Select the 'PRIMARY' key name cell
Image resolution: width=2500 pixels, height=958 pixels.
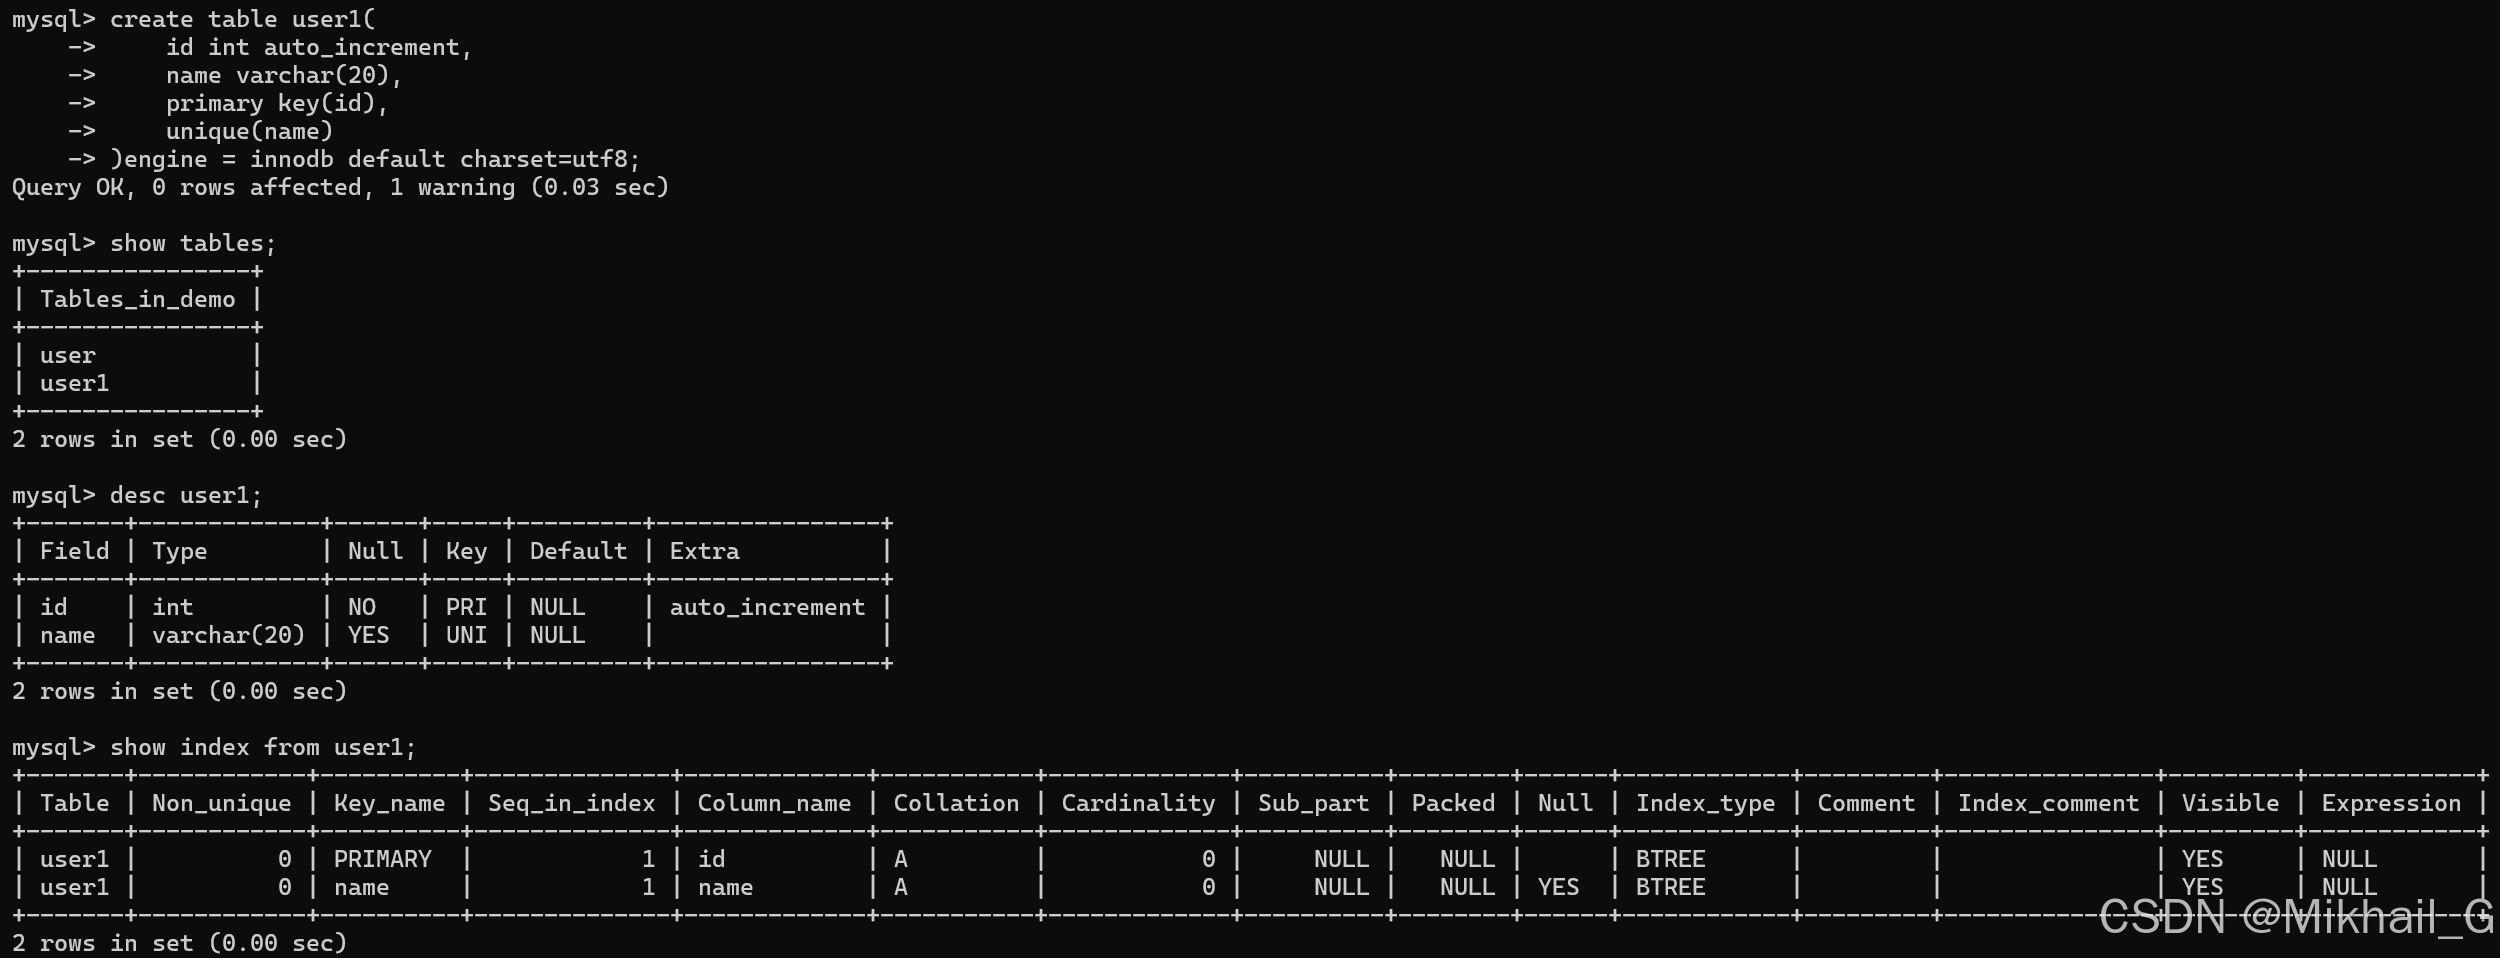point(382,859)
